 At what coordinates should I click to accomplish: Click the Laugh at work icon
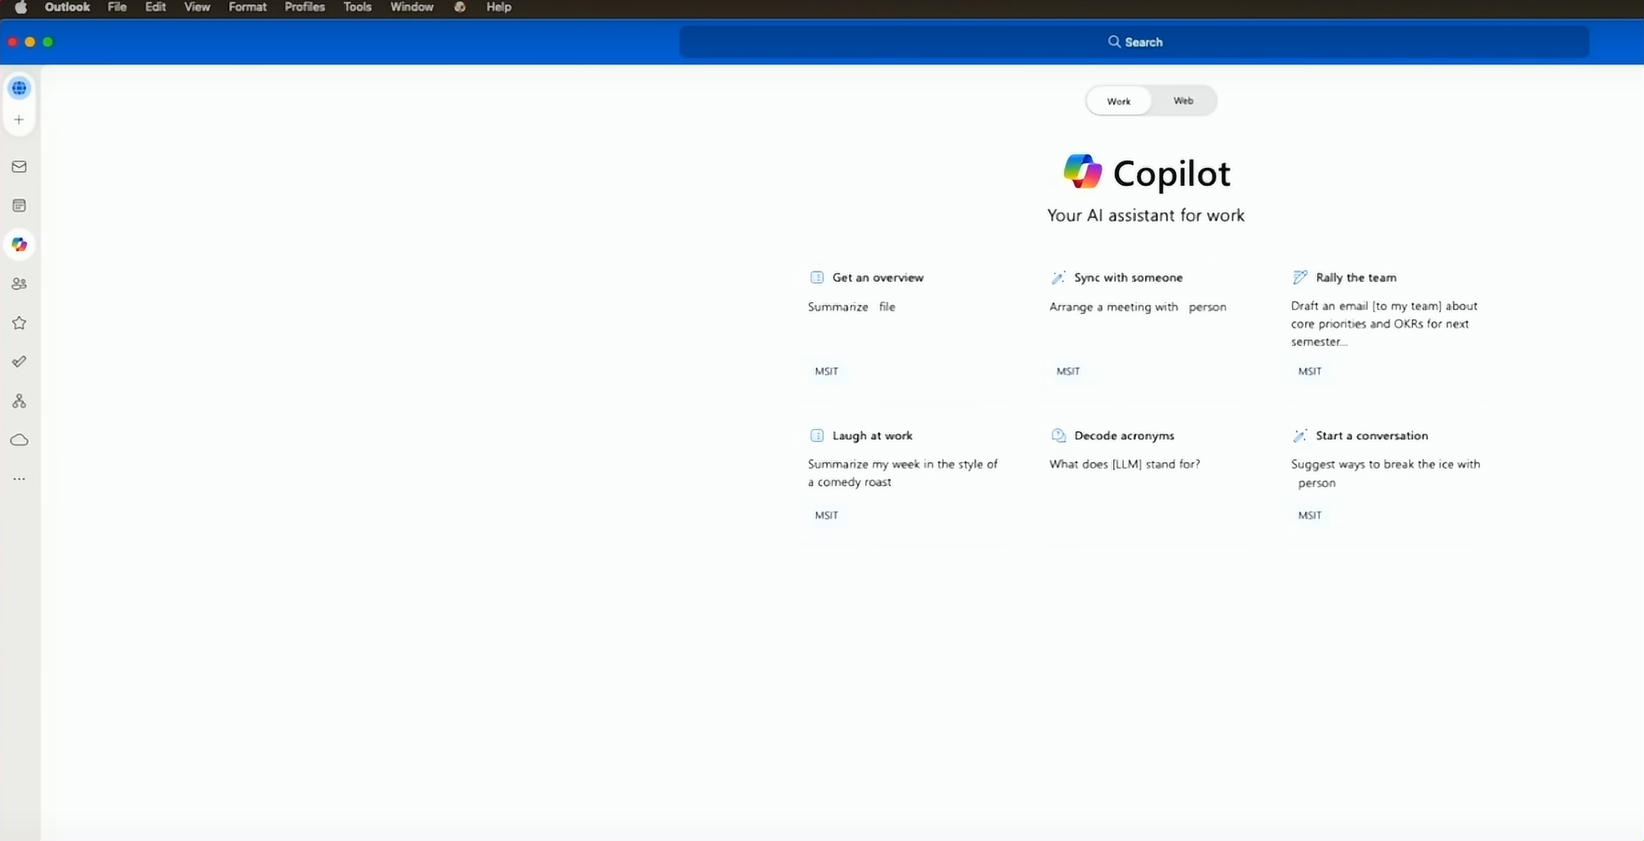[817, 435]
